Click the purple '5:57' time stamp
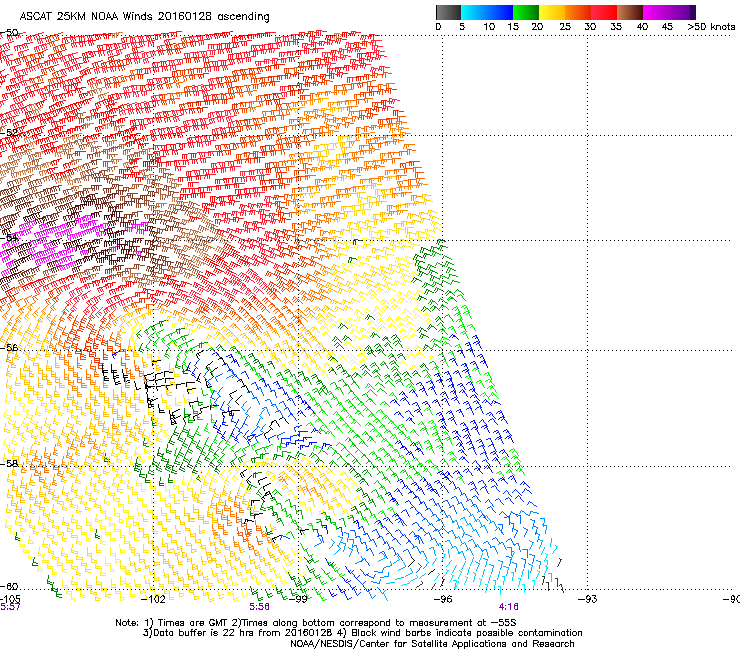This screenshot has width=740, height=650. pyautogui.click(x=10, y=607)
